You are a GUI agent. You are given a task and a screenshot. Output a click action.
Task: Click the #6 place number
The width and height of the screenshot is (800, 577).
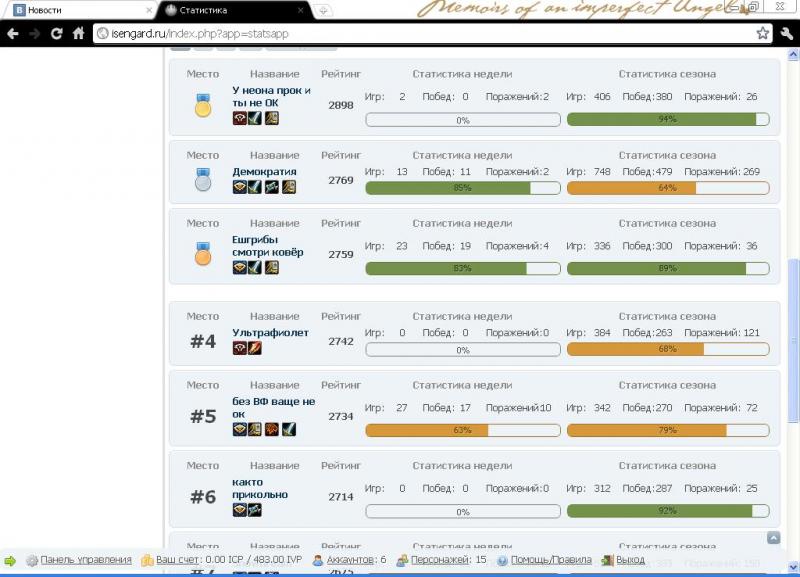203,496
